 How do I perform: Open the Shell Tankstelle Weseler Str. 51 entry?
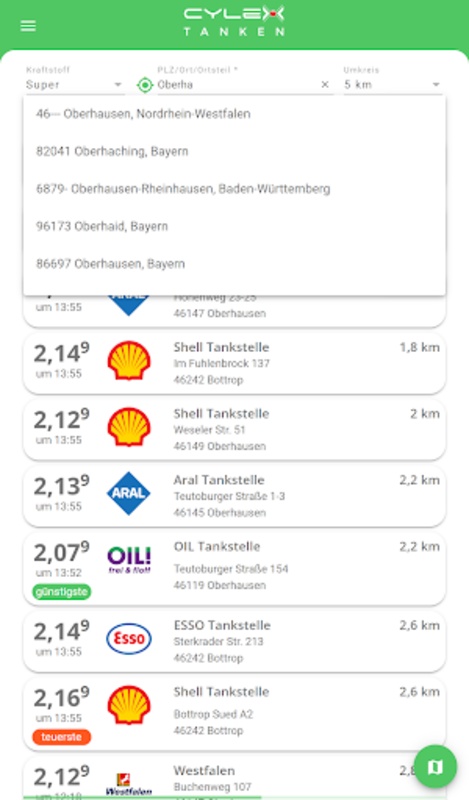[x=234, y=430]
